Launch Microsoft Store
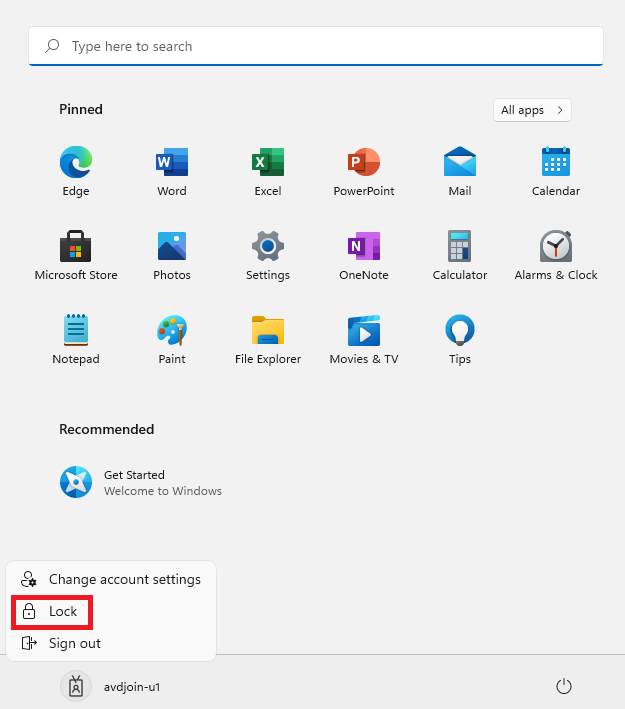Viewport: 625px width, 709px height. (x=76, y=255)
